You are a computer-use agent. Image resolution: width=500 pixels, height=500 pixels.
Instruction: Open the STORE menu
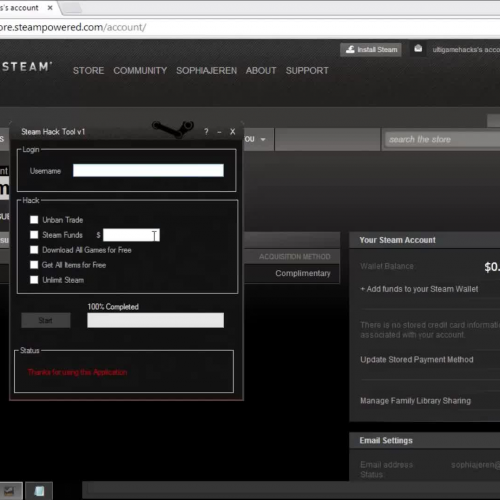click(88, 71)
